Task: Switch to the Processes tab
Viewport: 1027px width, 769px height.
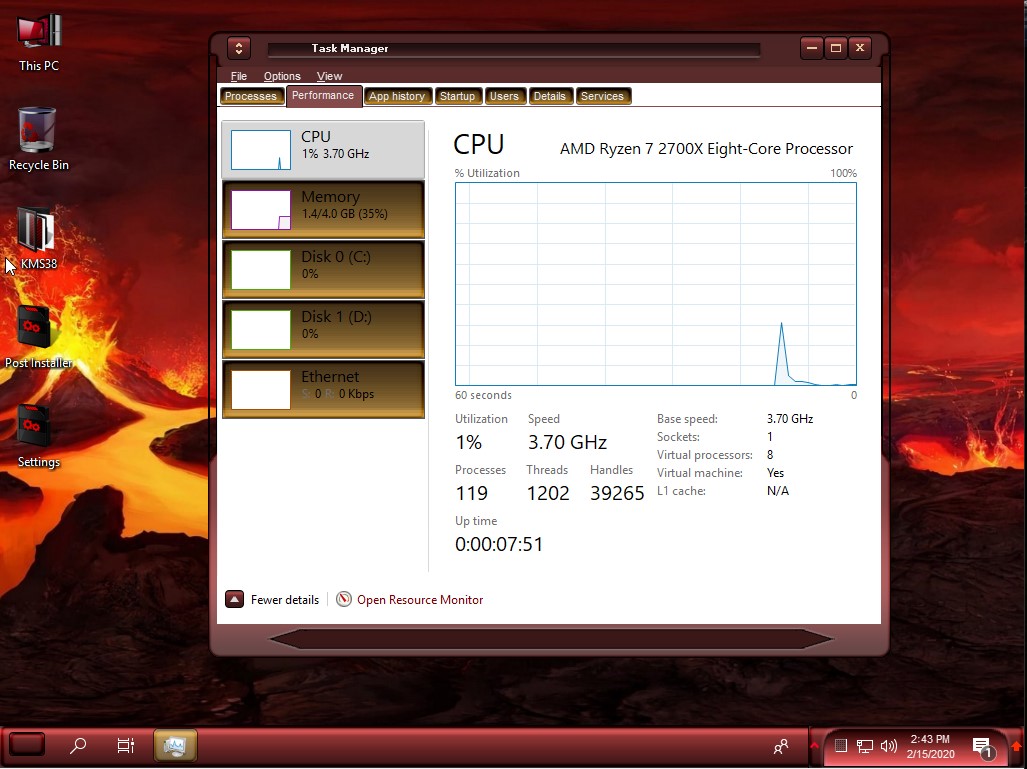Action: pos(251,96)
